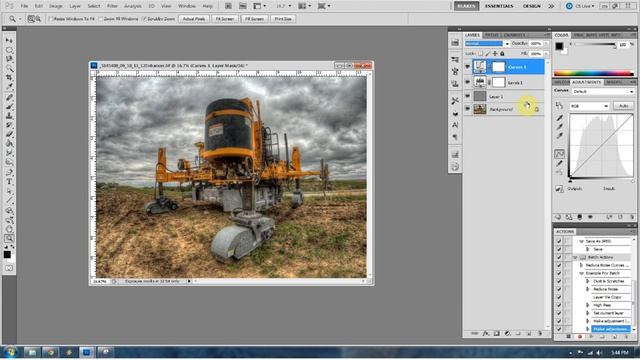Open the Fill value dropdown arrow
The height and width of the screenshot is (360, 640).
click(546, 53)
